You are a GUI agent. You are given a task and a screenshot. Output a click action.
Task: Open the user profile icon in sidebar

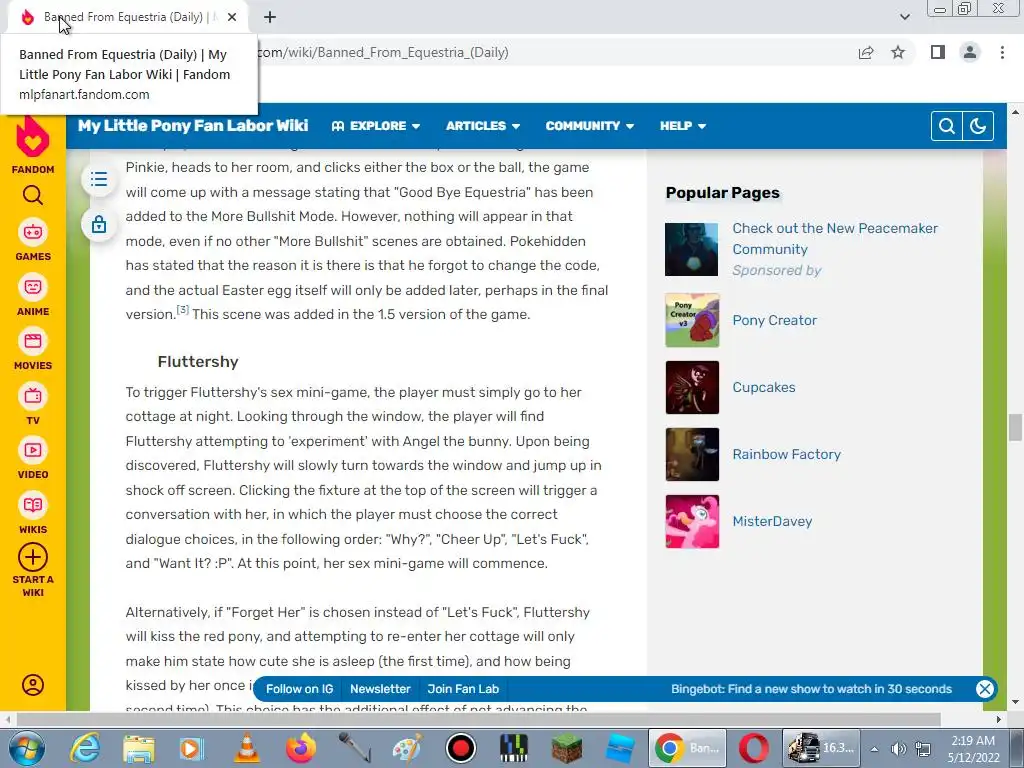click(x=33, y=684)
